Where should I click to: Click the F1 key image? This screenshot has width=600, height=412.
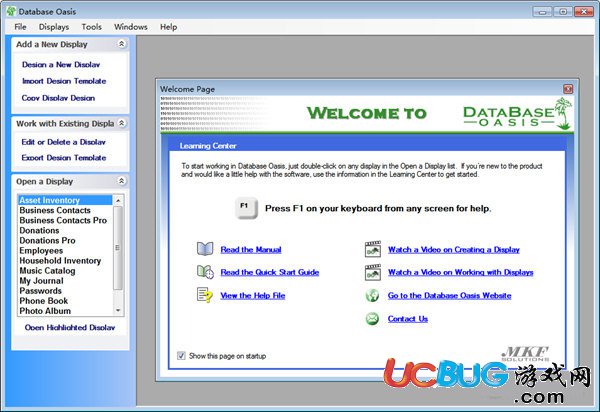point(246,208)
